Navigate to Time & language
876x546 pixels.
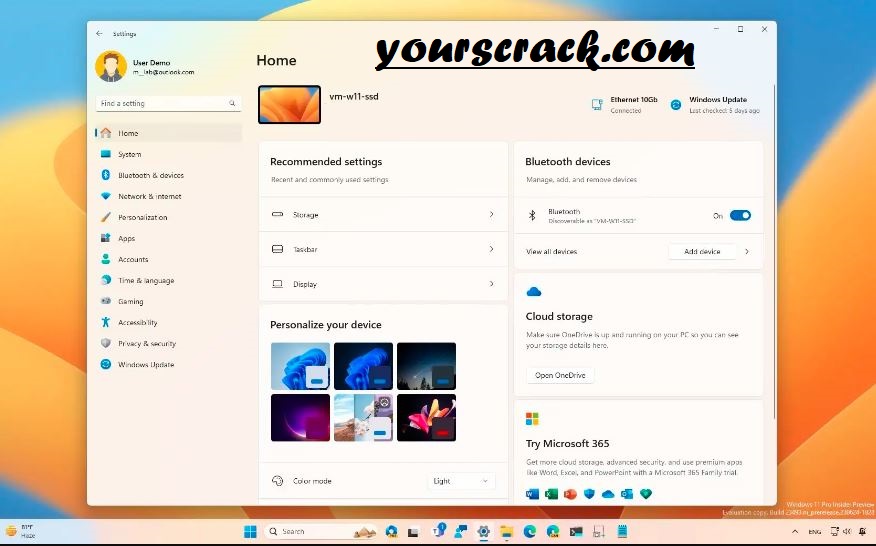point(168,281)
